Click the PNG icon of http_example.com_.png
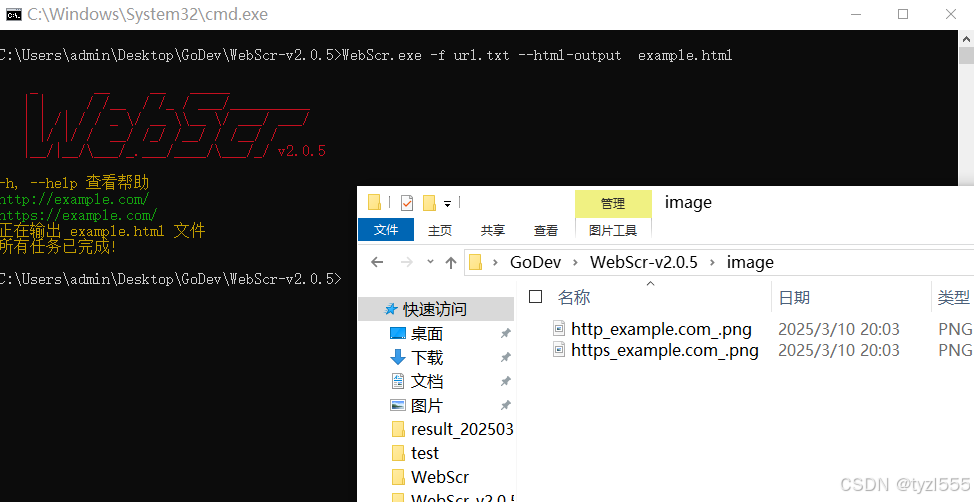The image size is (974, 502). tap(560, 329)
